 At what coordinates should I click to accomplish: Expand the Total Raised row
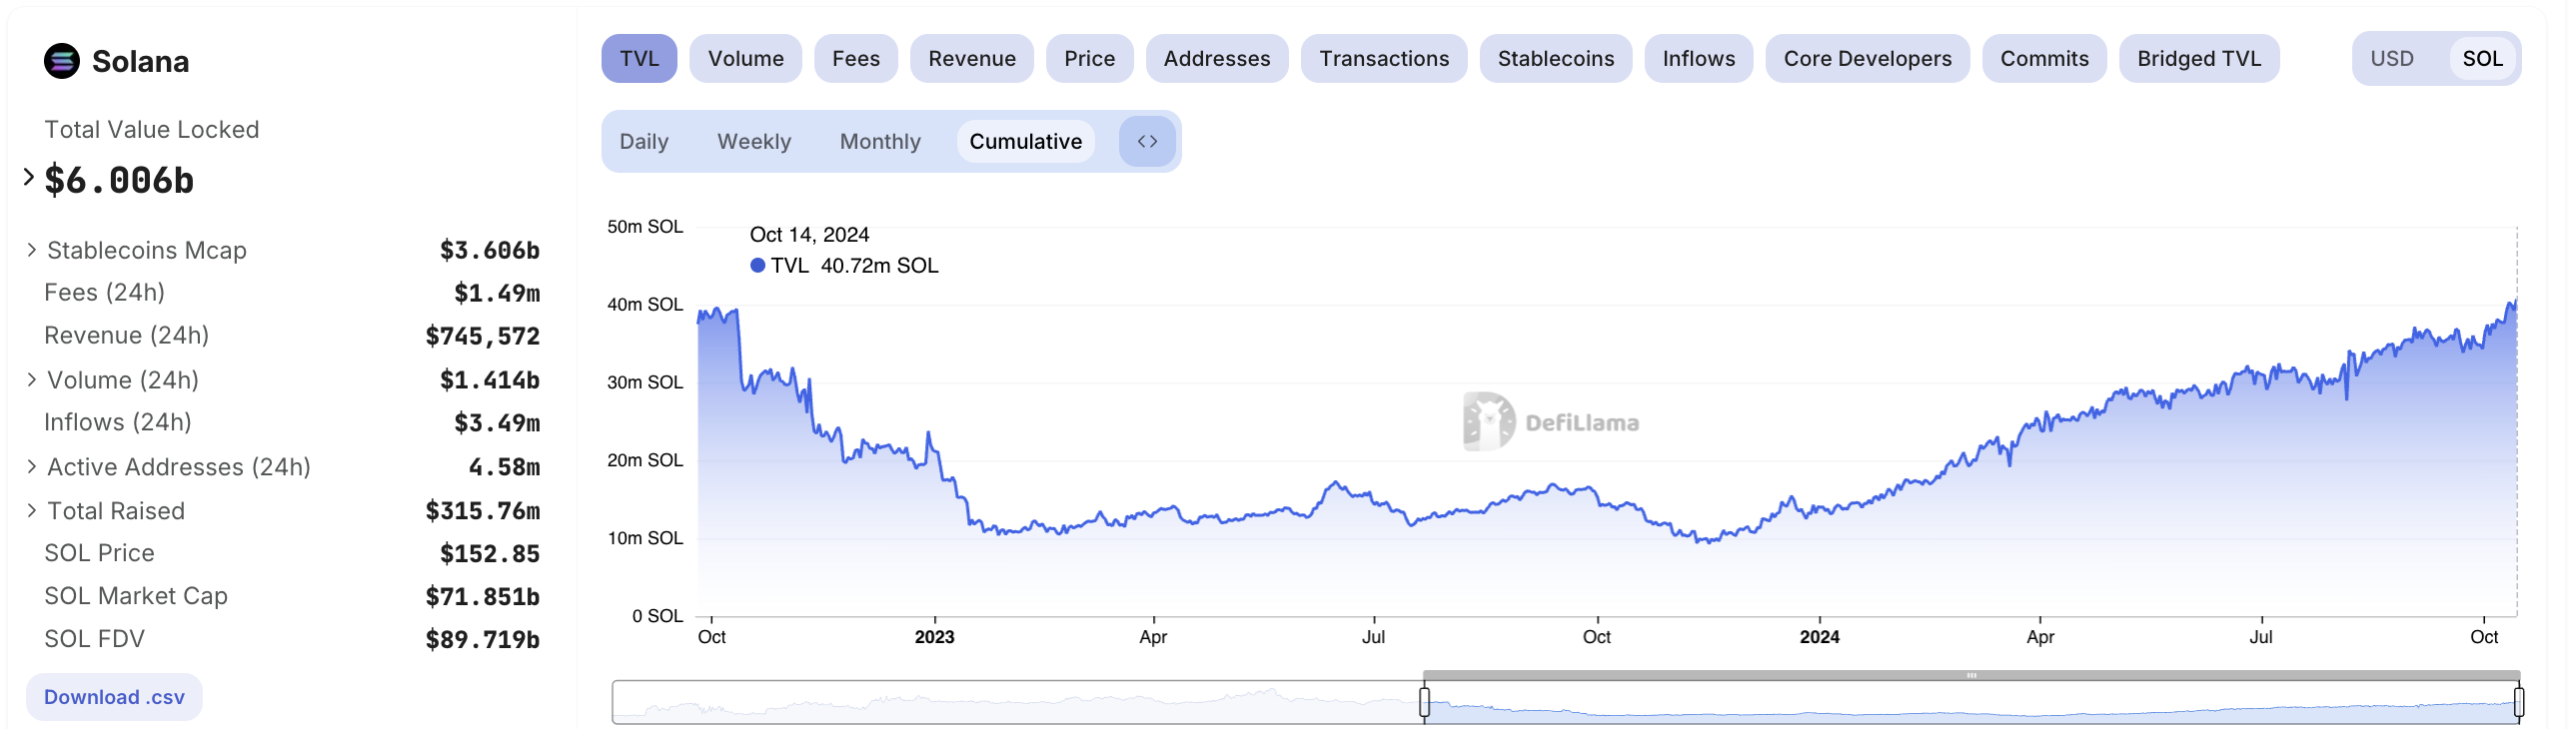(x=32, y=511)
